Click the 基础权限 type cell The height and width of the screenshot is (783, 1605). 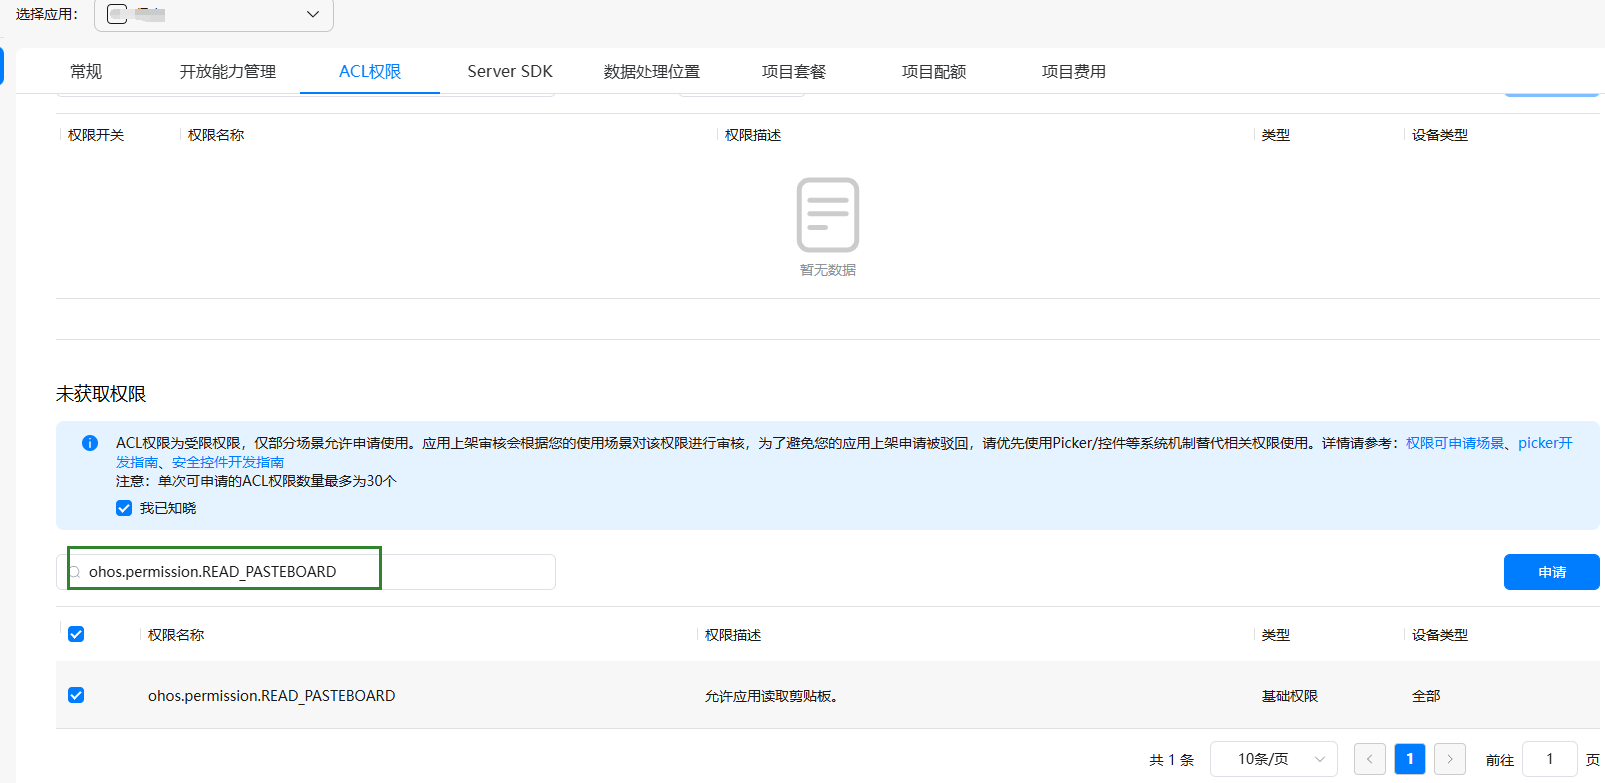click(x=1290, y=696)
